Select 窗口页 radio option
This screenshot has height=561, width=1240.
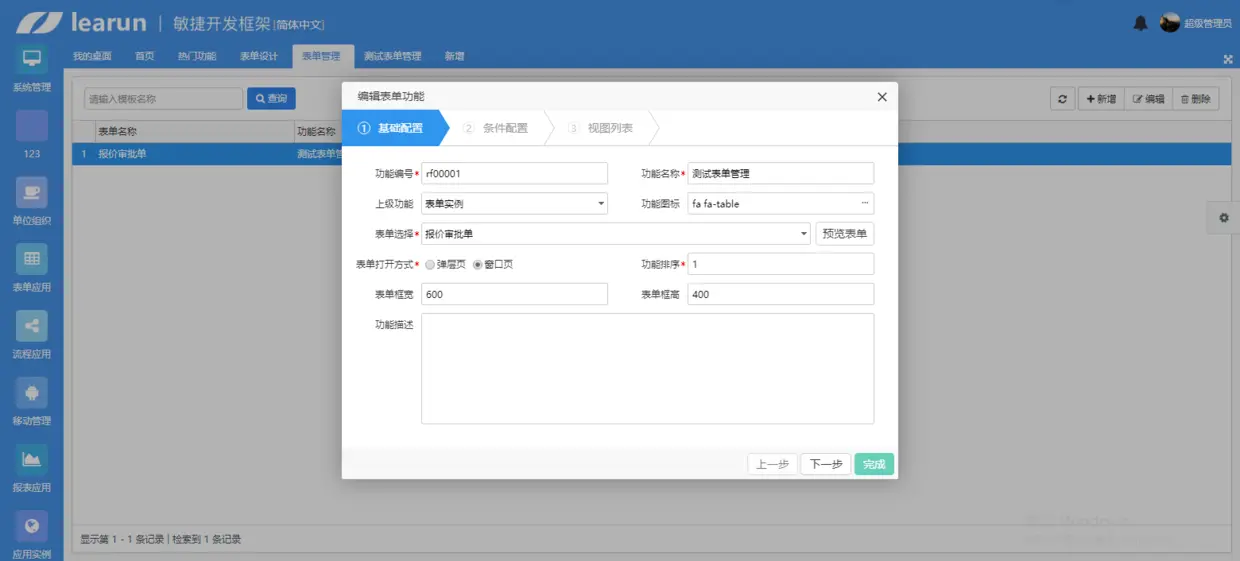click(478, 265)
